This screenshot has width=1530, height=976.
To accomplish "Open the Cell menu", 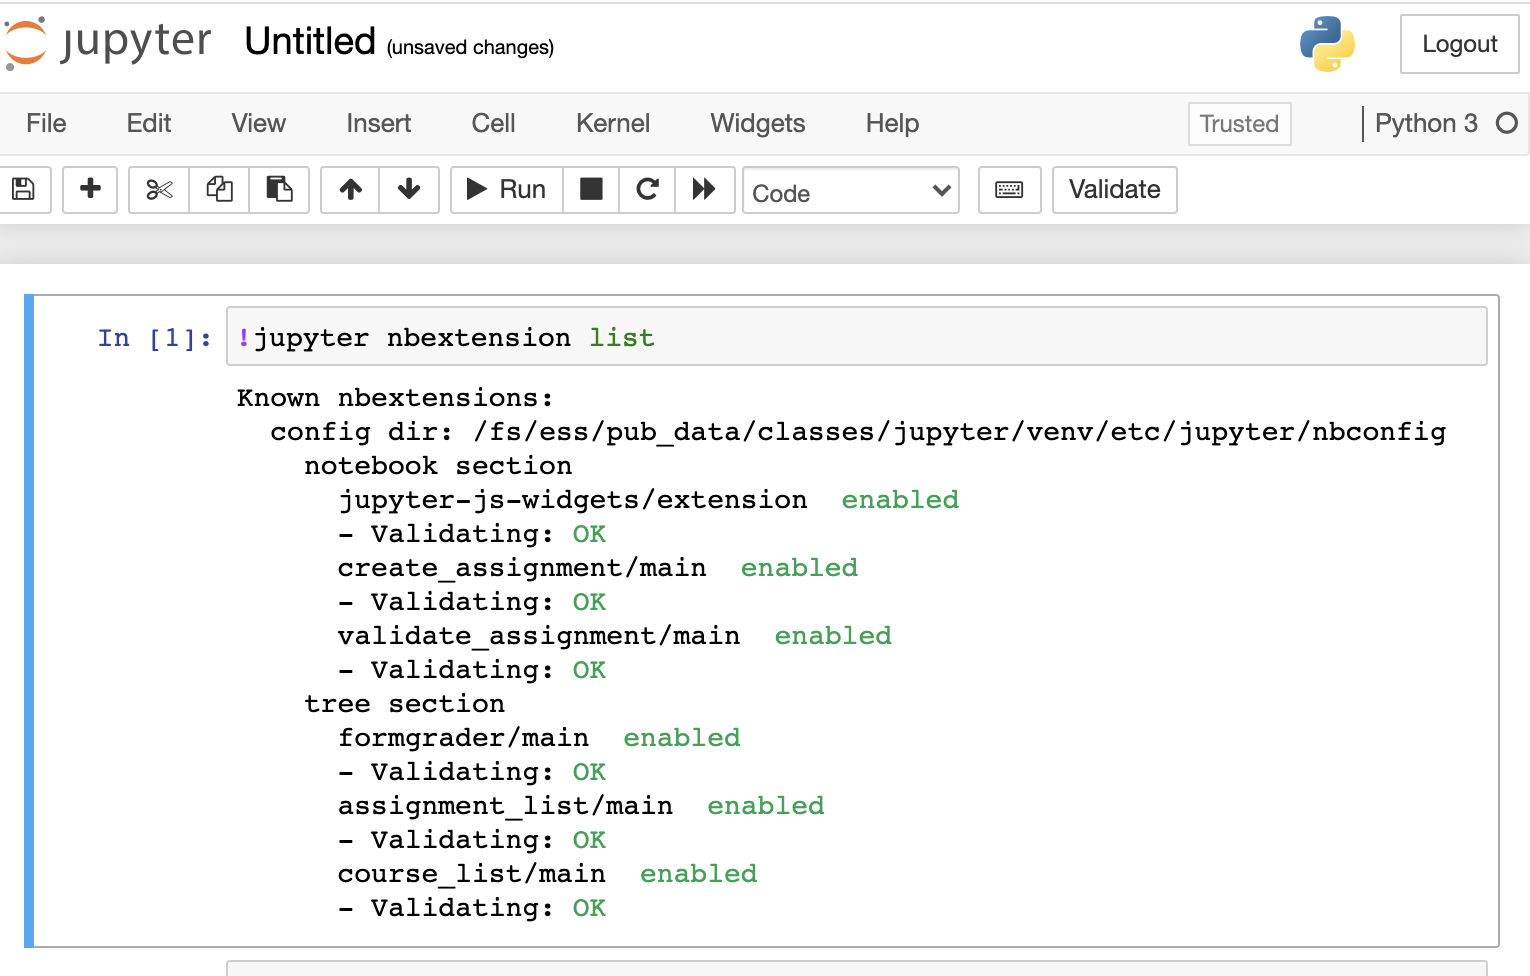I will tap(493, 123).
